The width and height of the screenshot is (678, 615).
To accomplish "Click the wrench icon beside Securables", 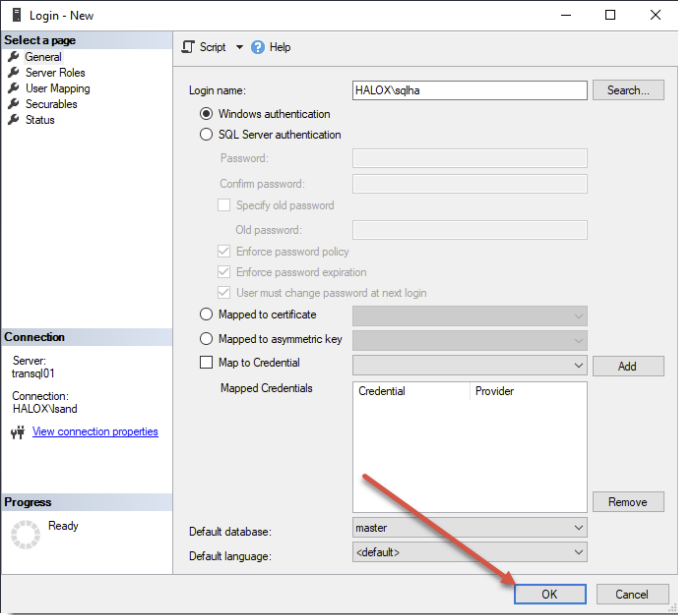I will coord(13,104).
